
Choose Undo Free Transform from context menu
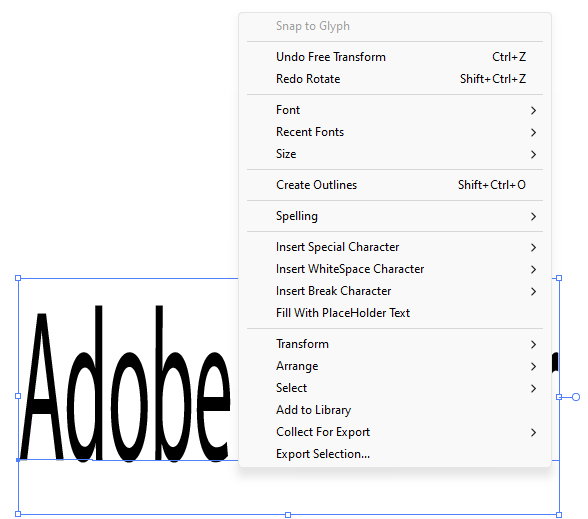click(395, 57)
